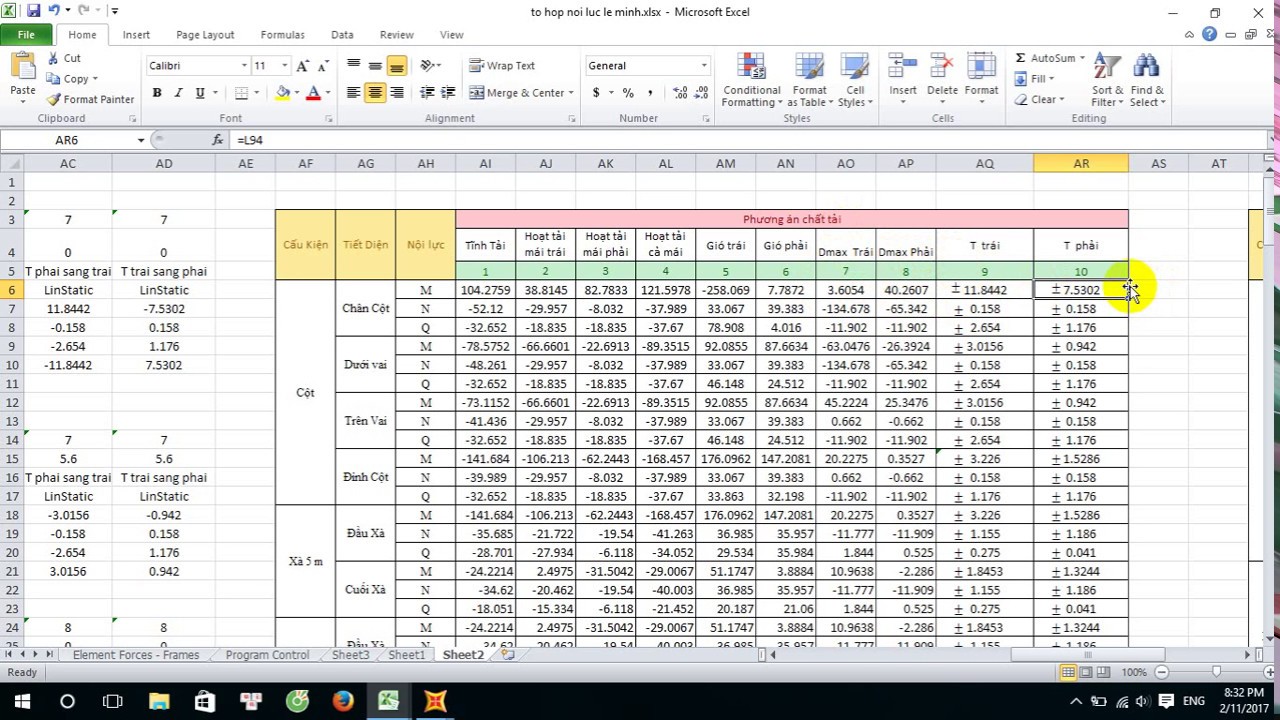Apply percent style format
The image size is (1280, 720).
click(628, 93)
